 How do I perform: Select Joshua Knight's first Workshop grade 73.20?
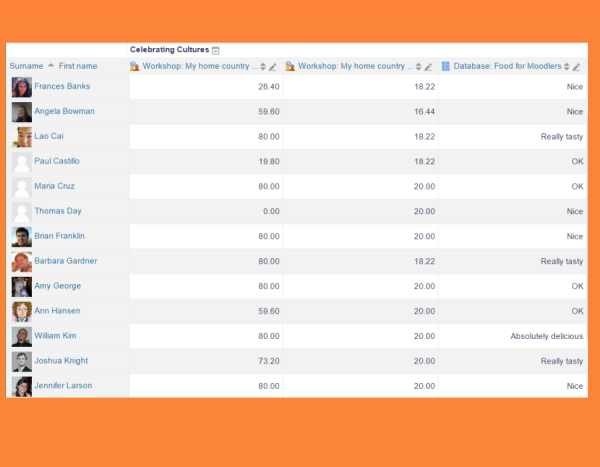click(x=268, y=361)
